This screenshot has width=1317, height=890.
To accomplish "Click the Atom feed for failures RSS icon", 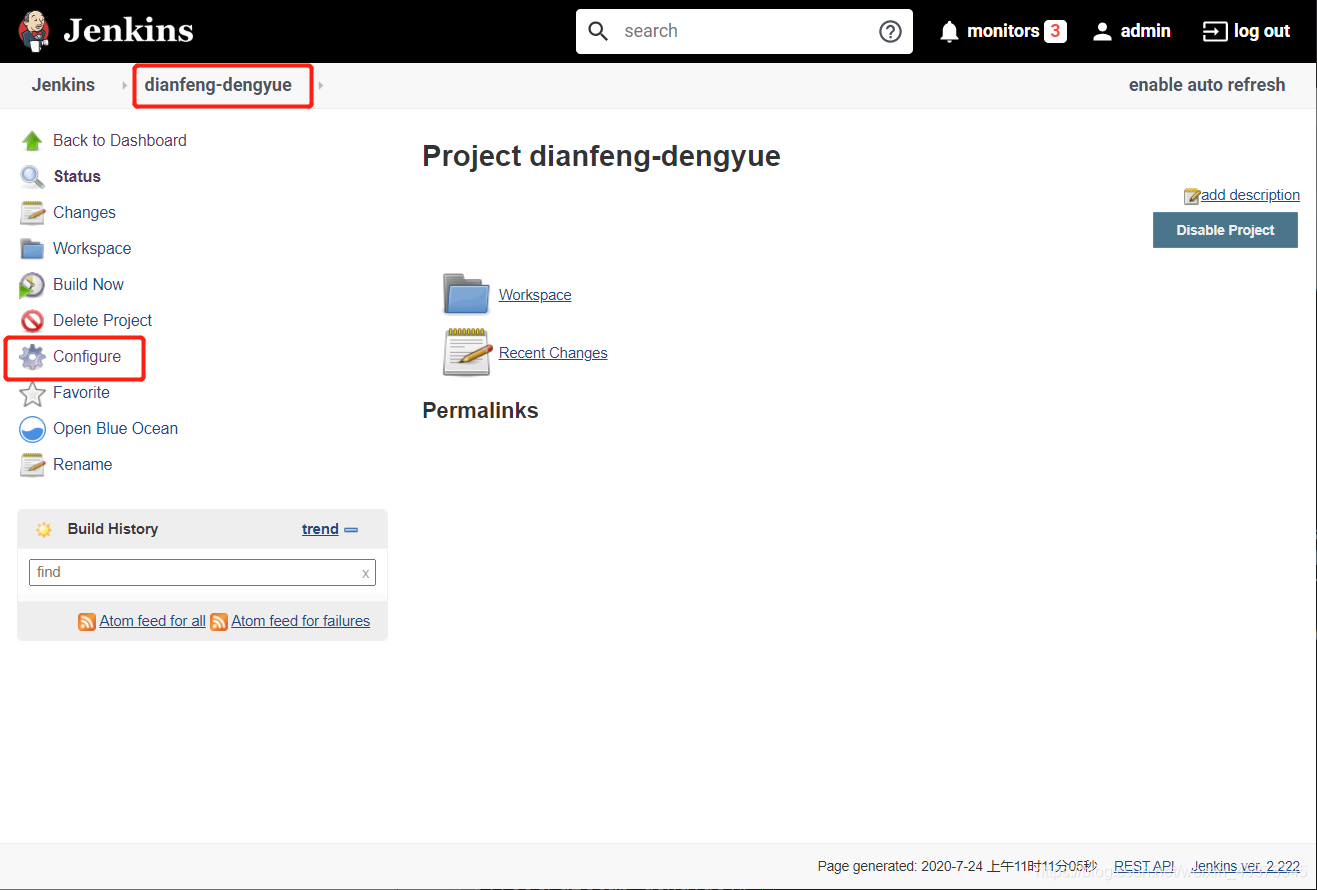I will coord(219,622).
